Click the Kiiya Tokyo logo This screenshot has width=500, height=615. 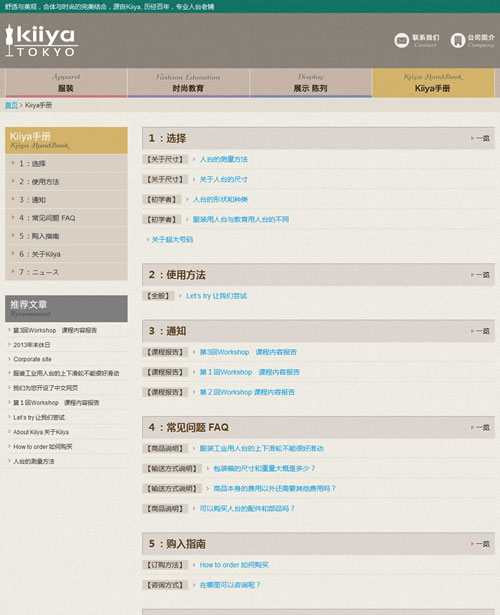pyautogui.click(x=41, y=40)
